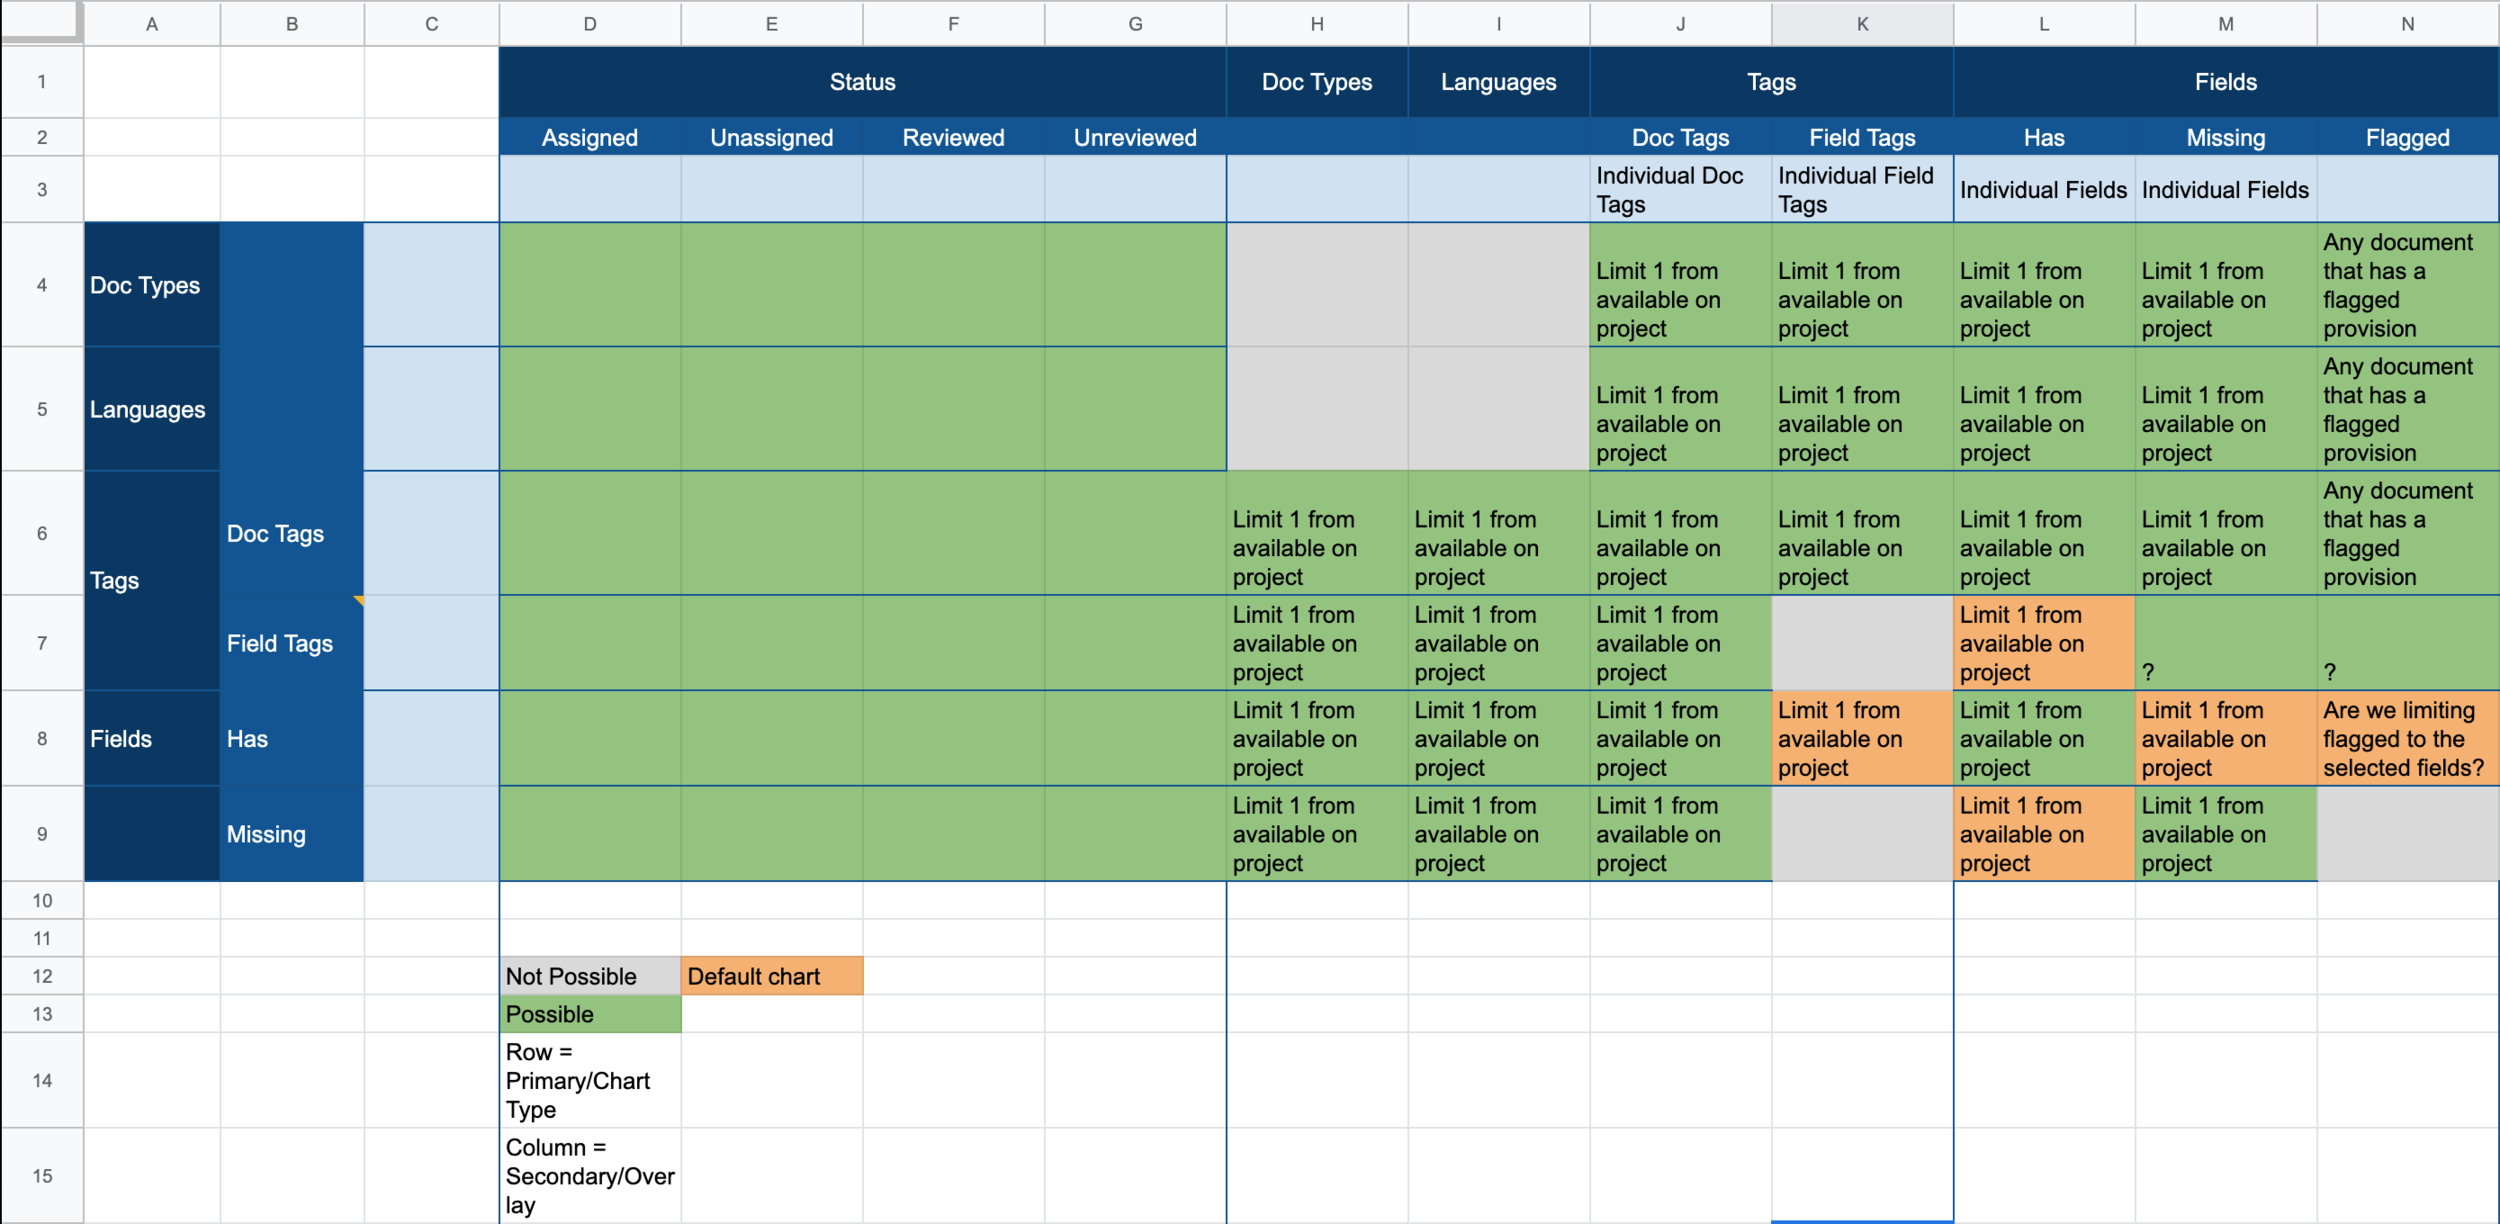Select row 12 header
Image resolution: width=2500 pixels, height=1224 pixels.
point(42,976)
